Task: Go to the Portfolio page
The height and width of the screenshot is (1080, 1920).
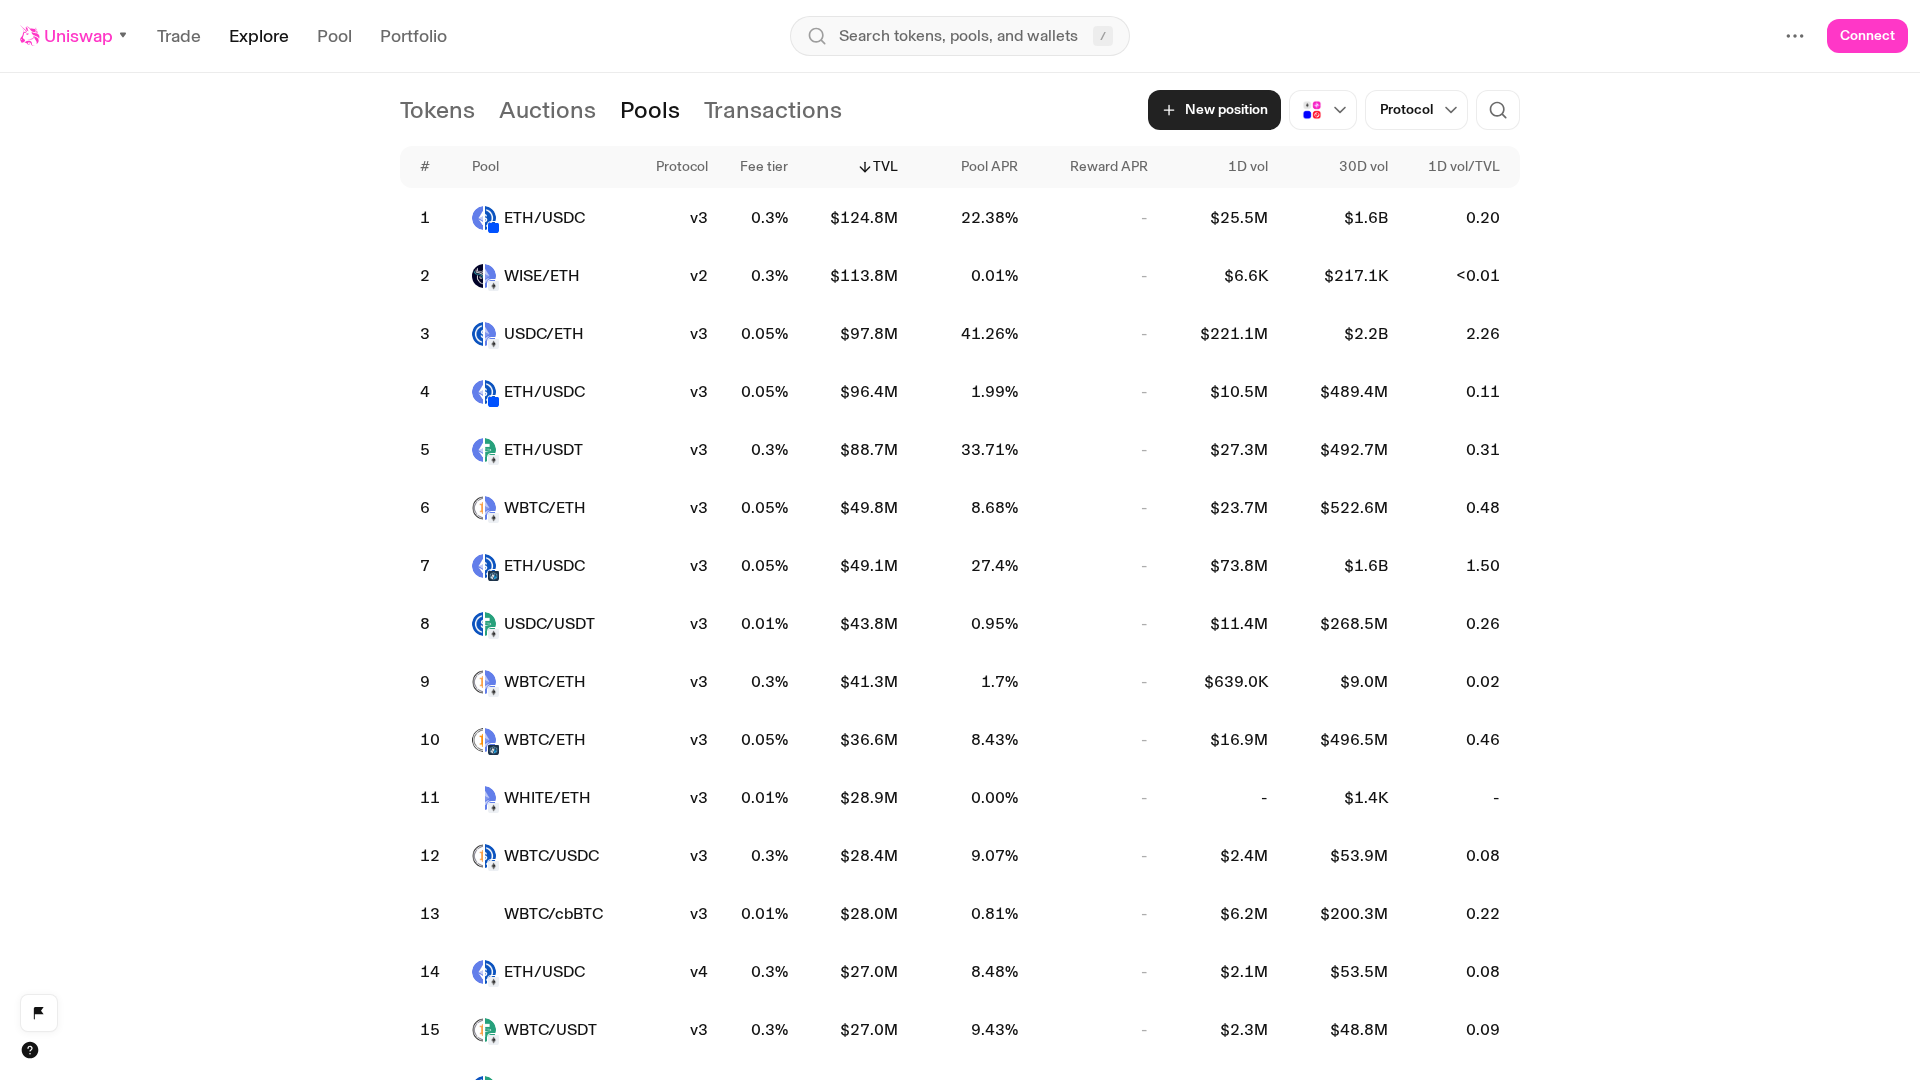Action: [413, 36]
